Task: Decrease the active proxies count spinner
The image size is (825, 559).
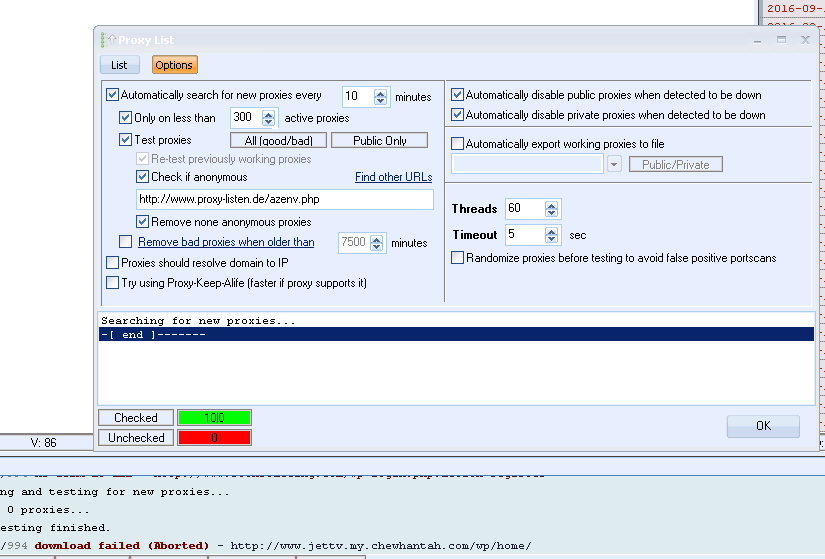Action: [x=268, y=123]
